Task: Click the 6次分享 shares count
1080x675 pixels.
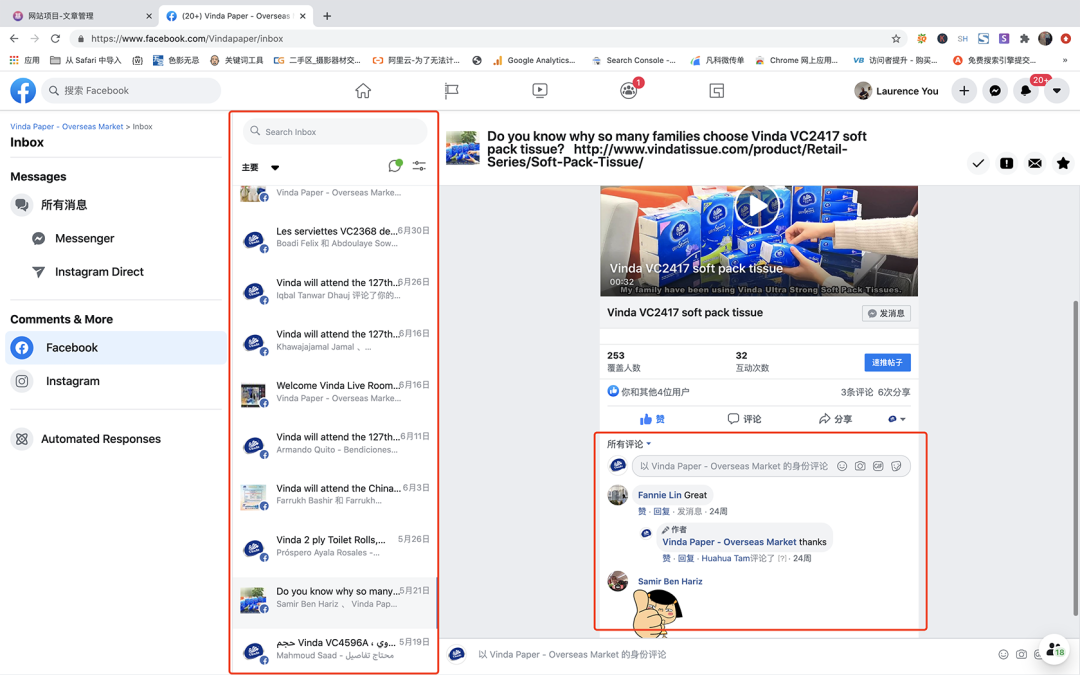Action: click(x=894, y=392)
